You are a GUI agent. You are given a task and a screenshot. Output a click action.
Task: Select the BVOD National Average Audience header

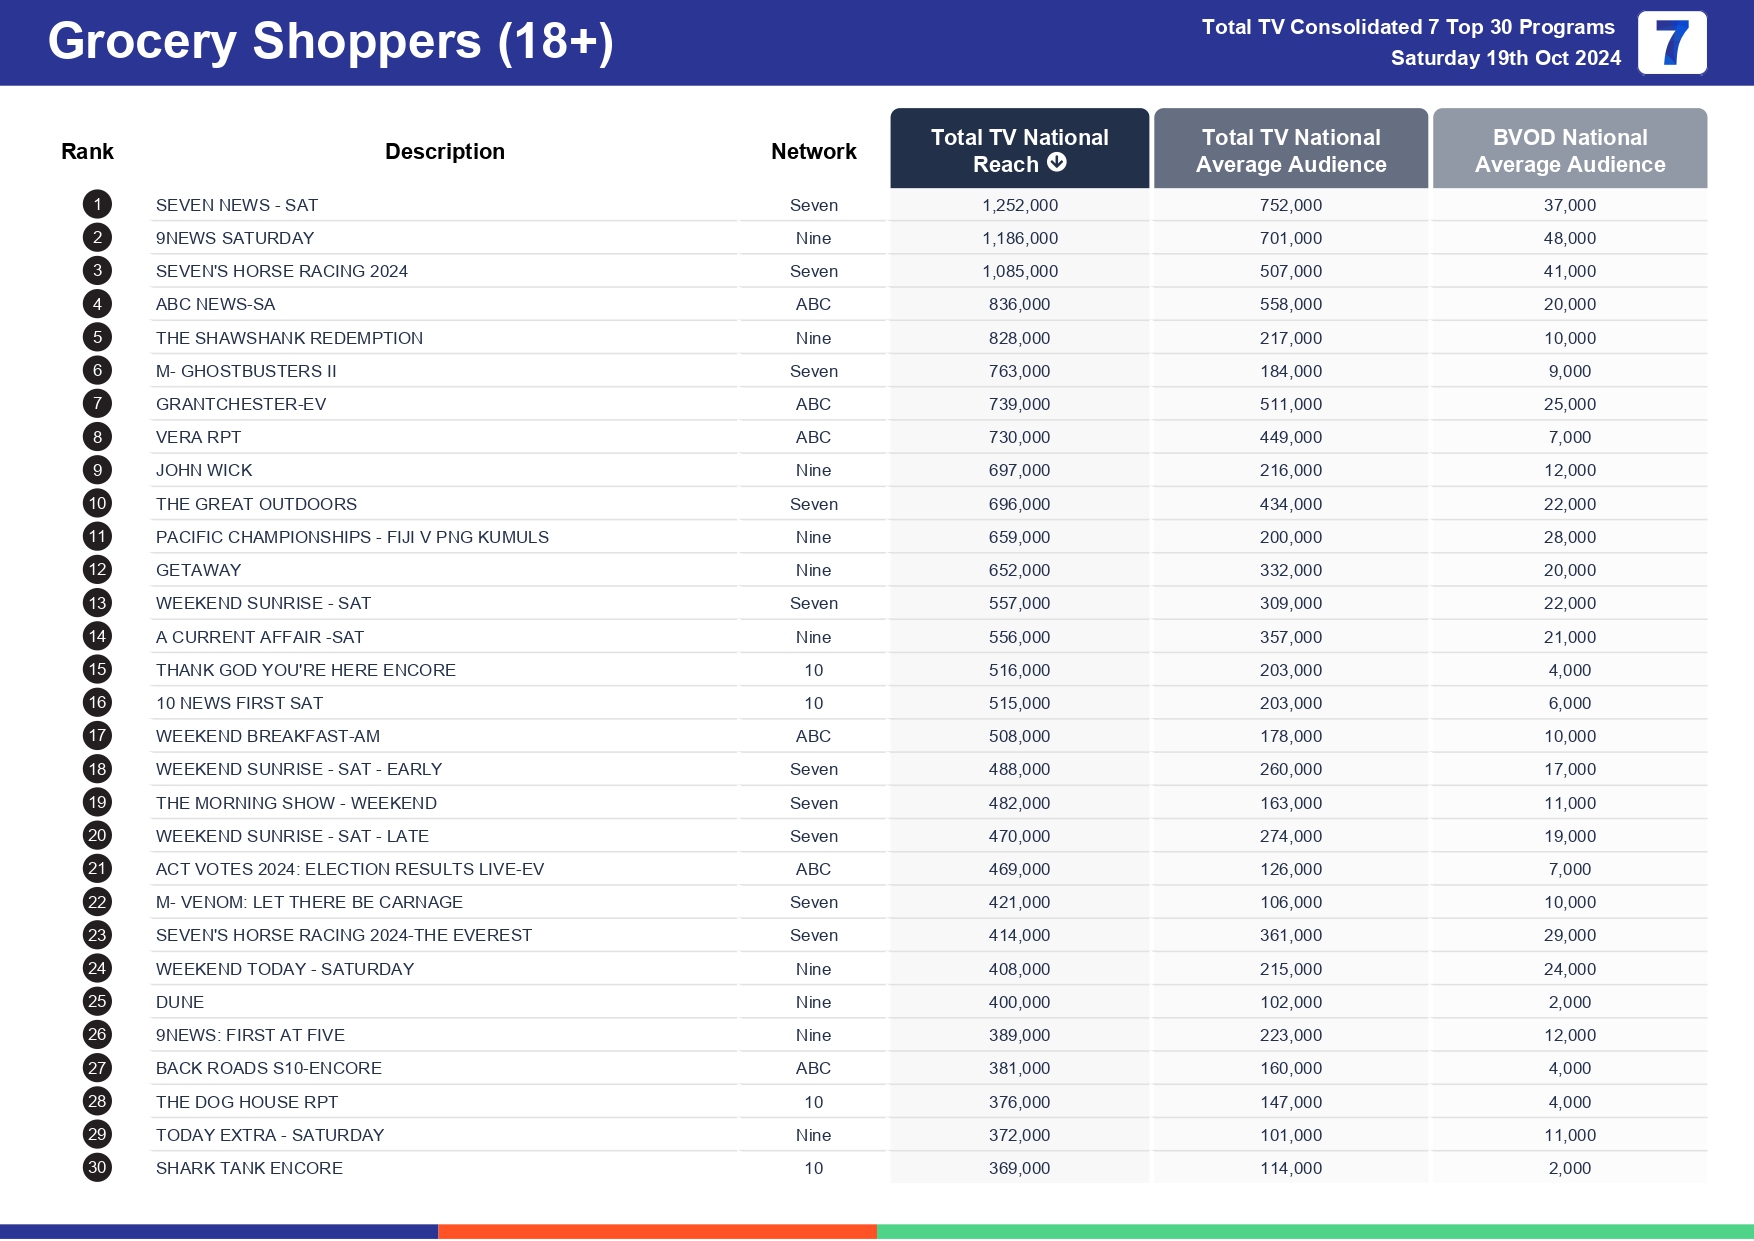(x=1569, y=150)
